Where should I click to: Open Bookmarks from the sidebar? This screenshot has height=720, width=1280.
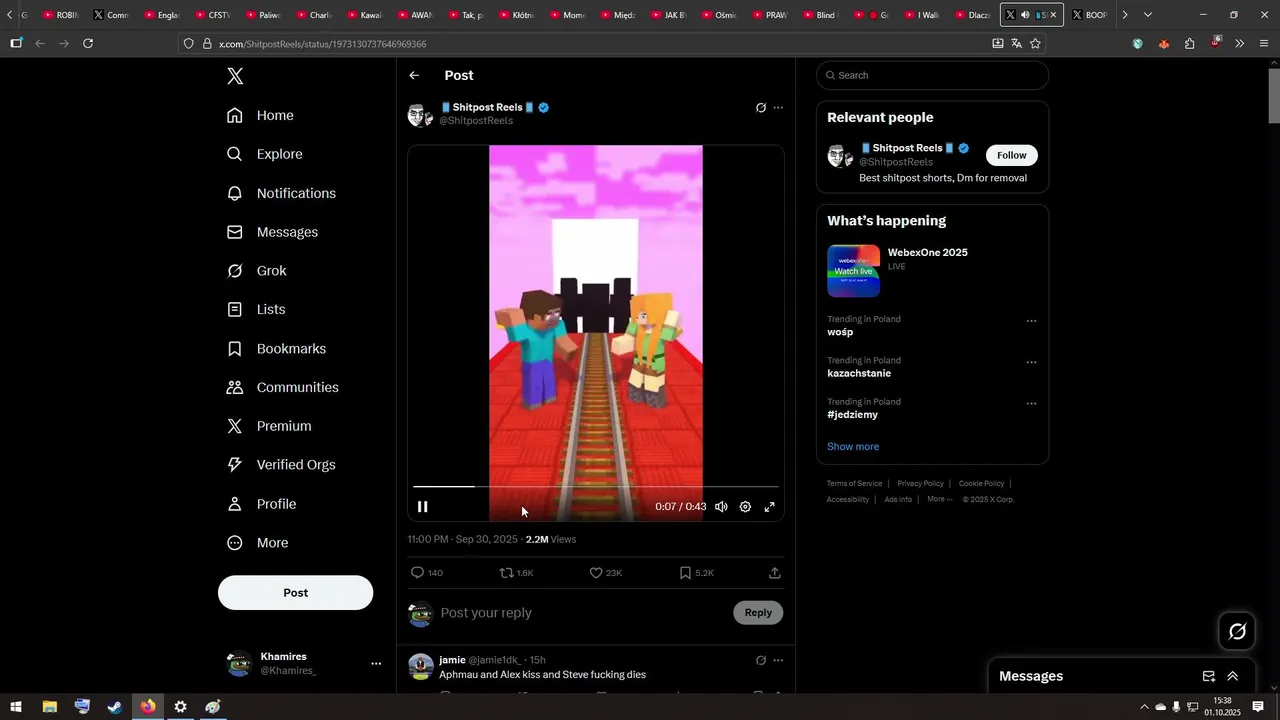(277, 349)
